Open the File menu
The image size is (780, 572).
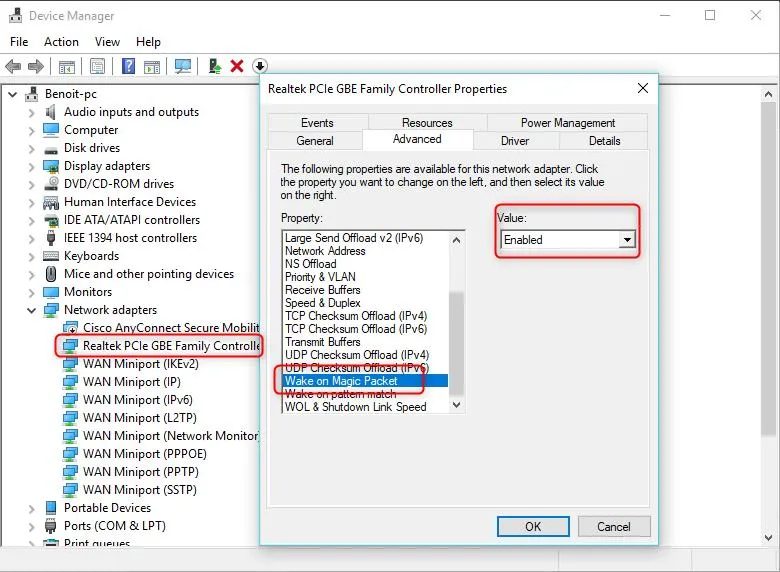(x=19, y=42)
